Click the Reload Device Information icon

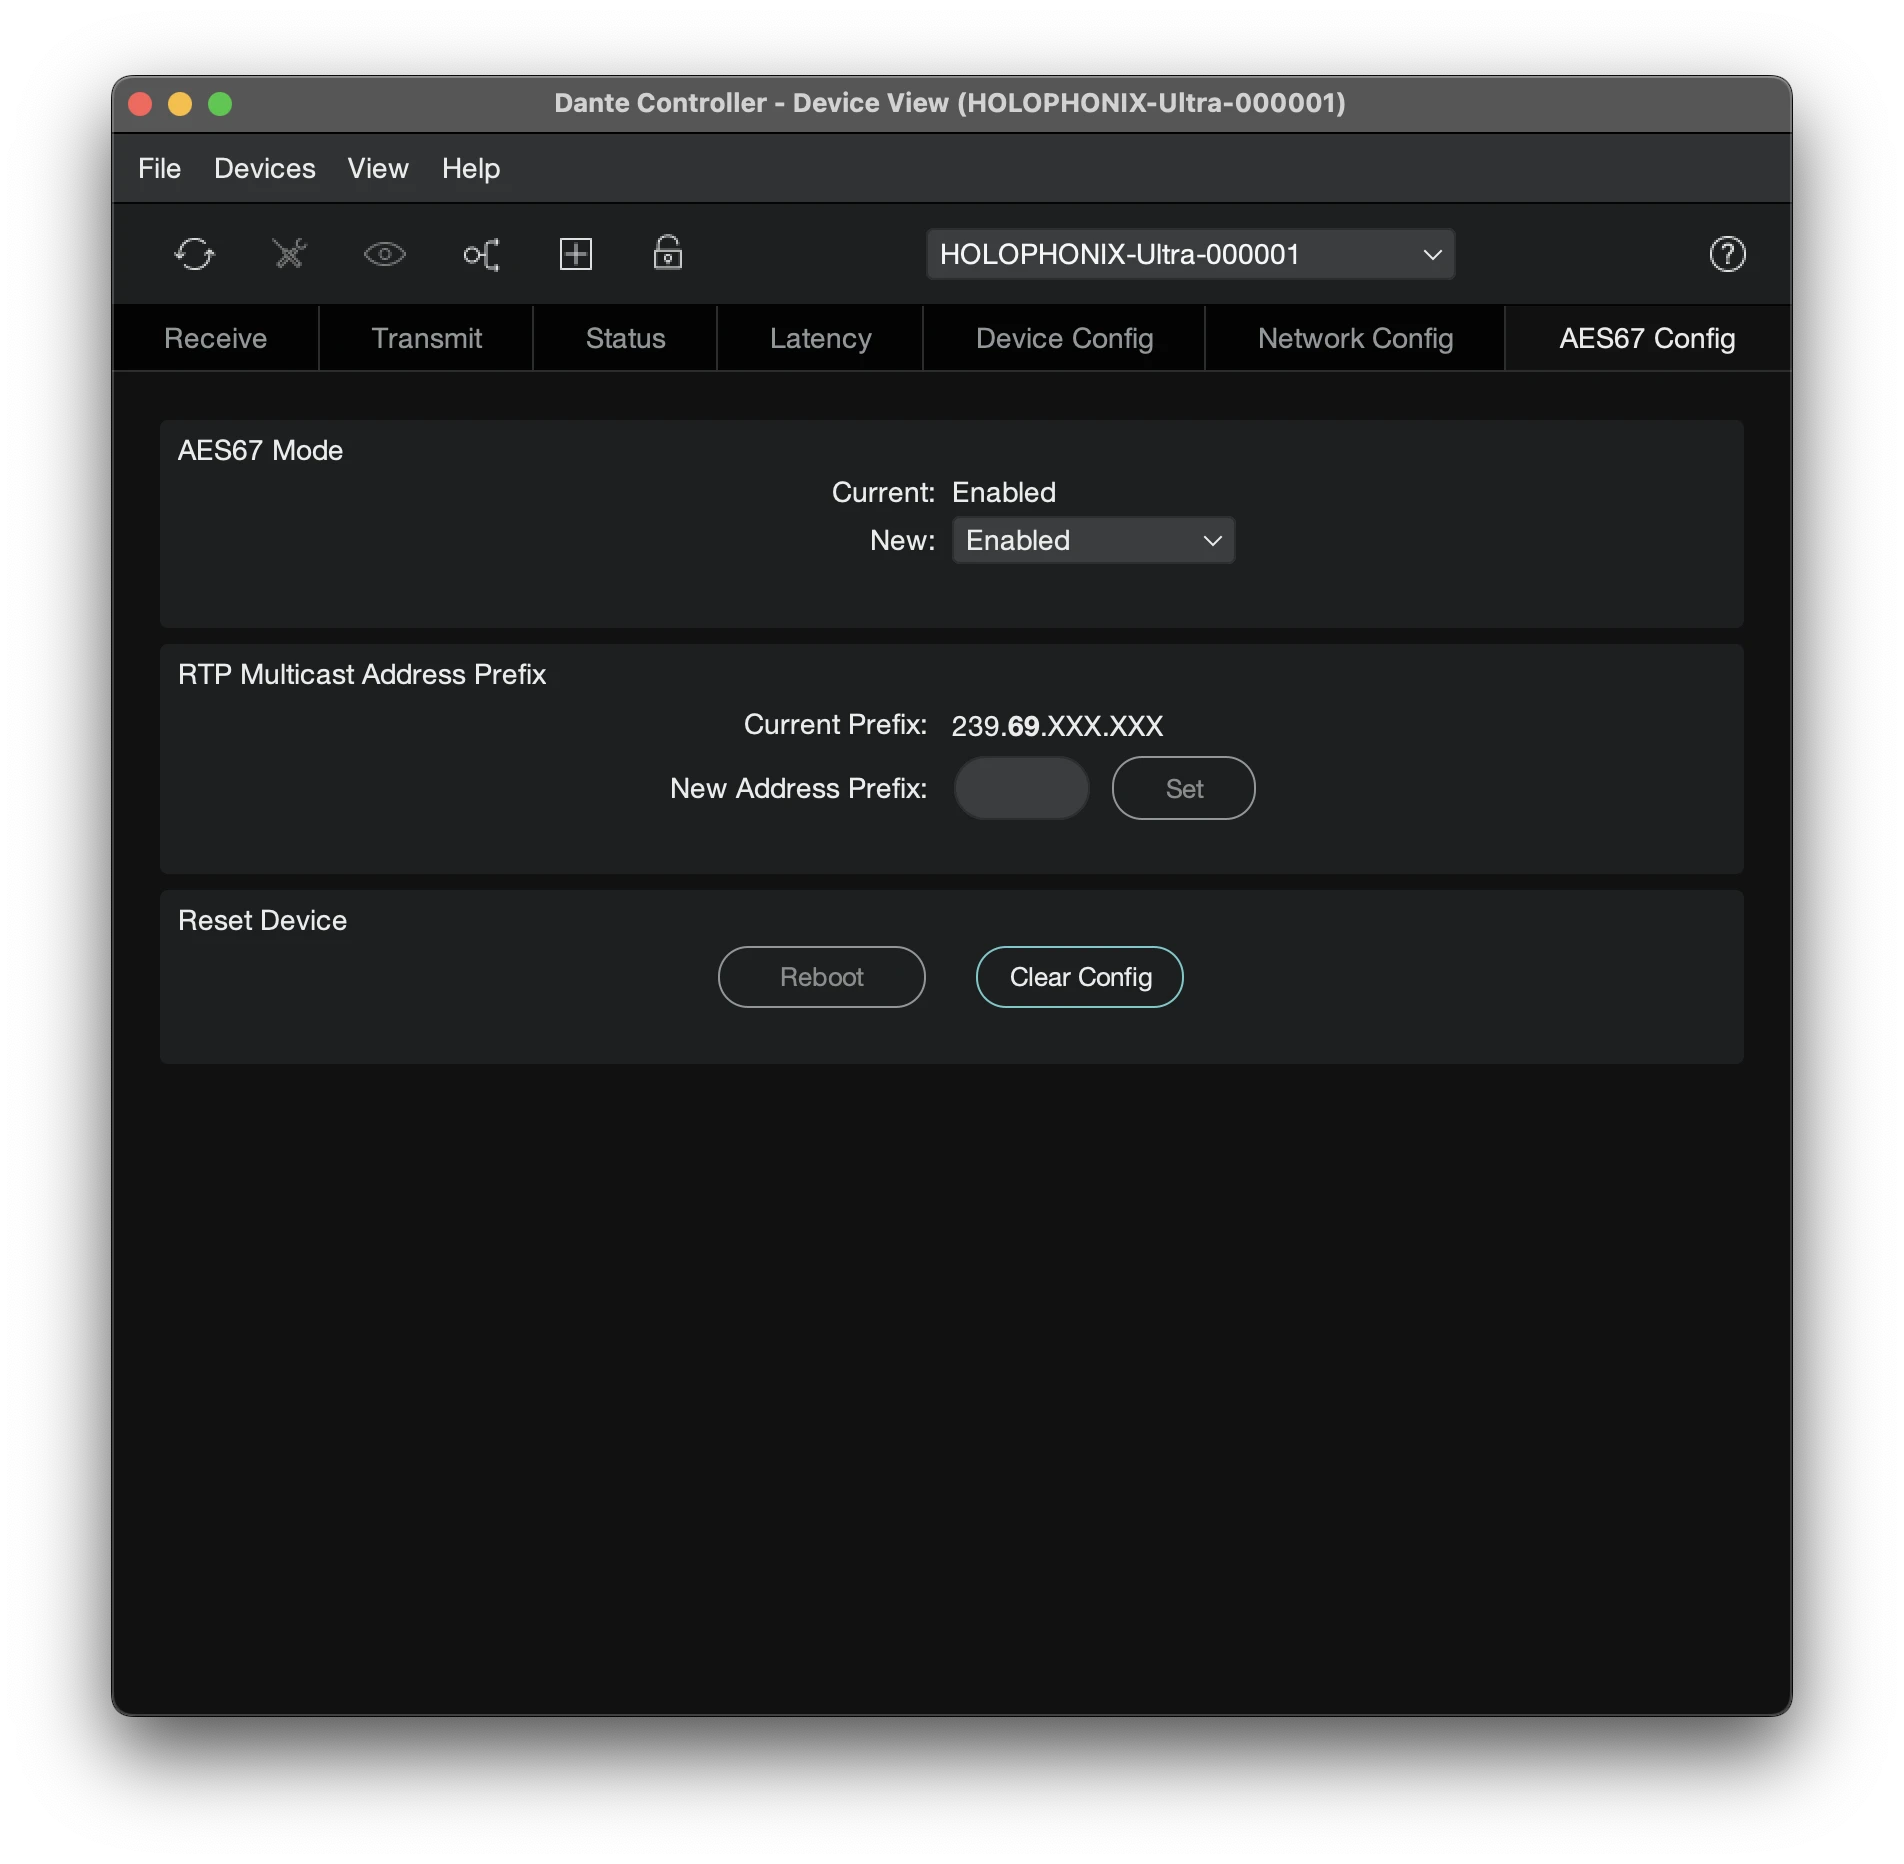click(194, 254)
